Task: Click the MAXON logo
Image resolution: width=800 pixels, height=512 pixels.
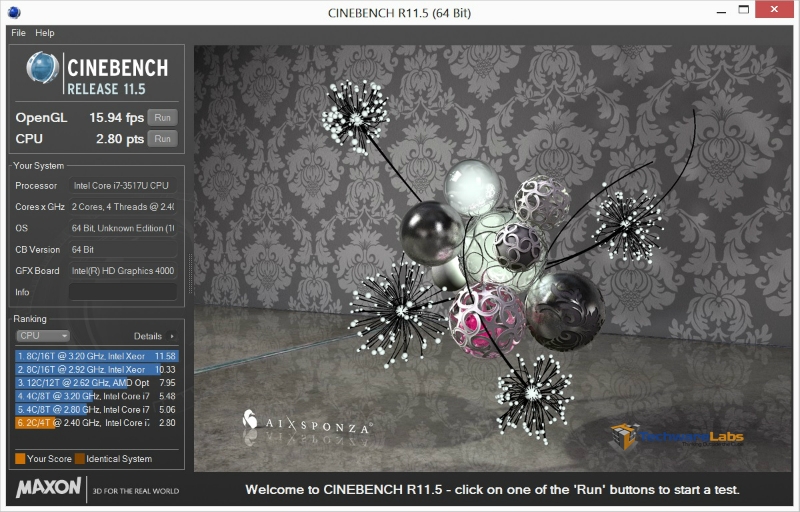Action: coord(48,488)
